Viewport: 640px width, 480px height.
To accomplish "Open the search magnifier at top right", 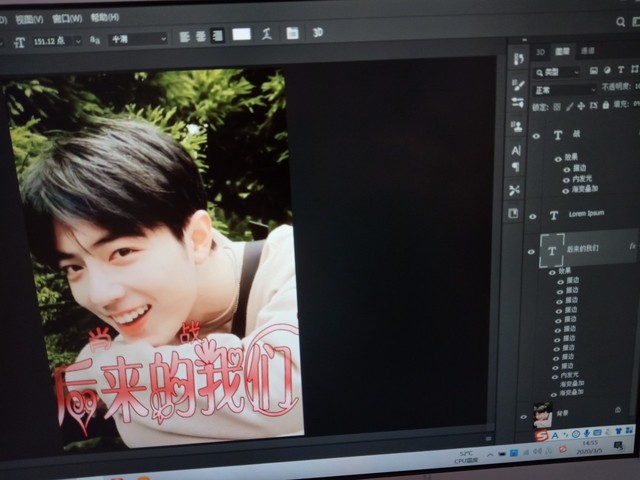I will coord(621,22).
